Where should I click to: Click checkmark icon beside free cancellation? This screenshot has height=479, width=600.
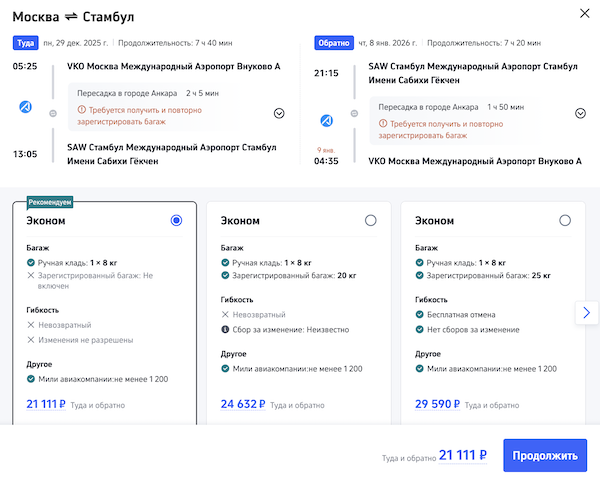(x=419, y=312)
